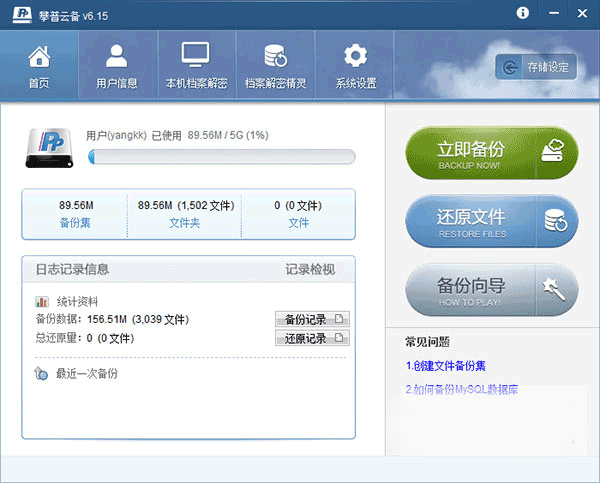Click the 还原文件 restore files button

pyautogui.click(x=492, y=222)
